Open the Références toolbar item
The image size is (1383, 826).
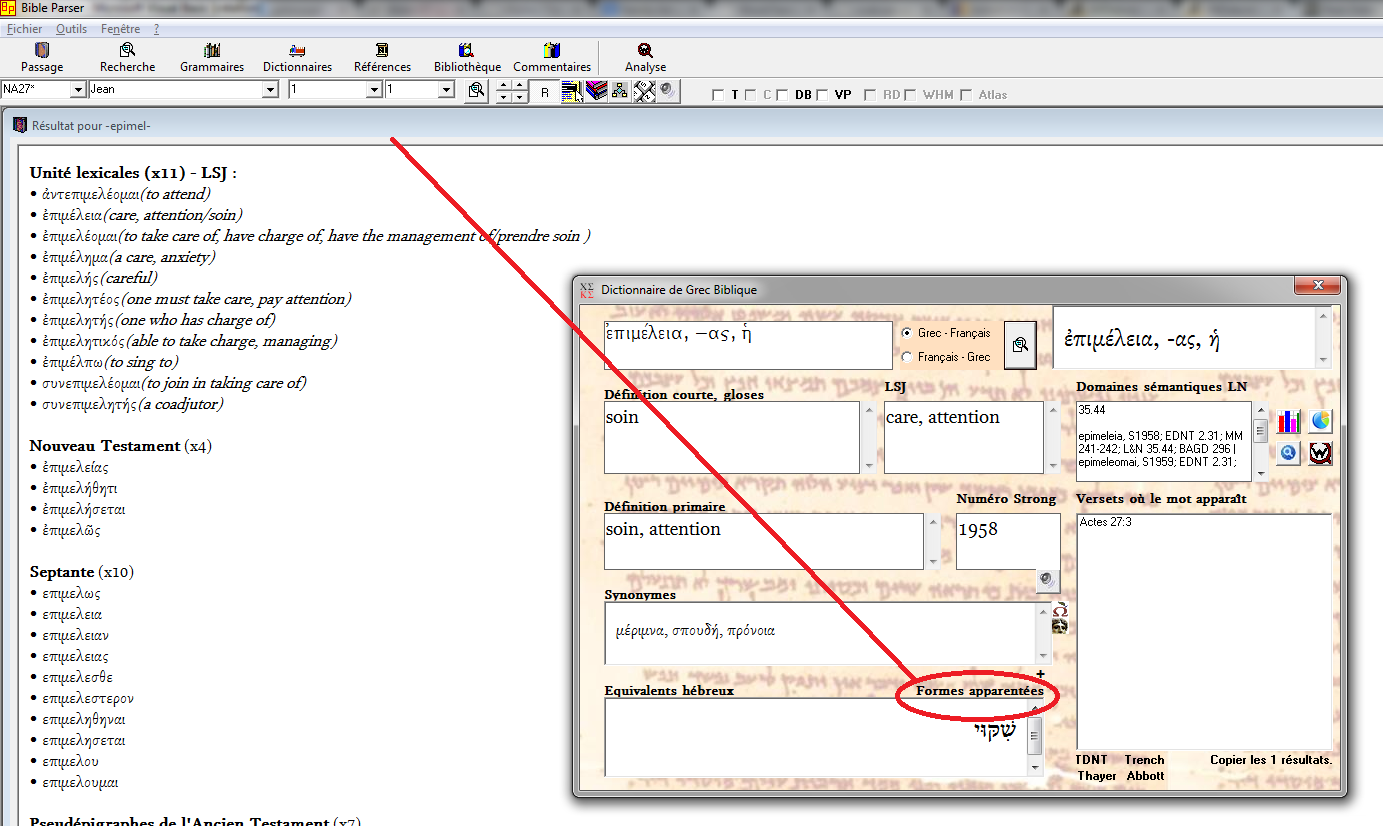click(382, 58)
